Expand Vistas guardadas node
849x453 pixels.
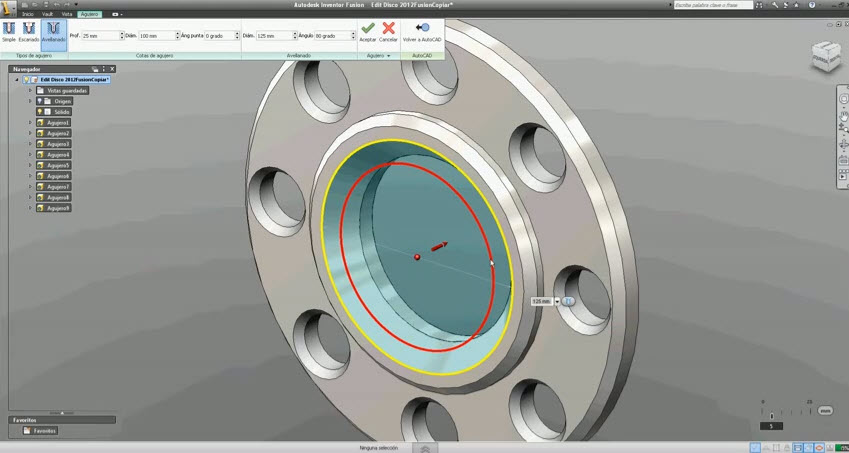[31, 90]
